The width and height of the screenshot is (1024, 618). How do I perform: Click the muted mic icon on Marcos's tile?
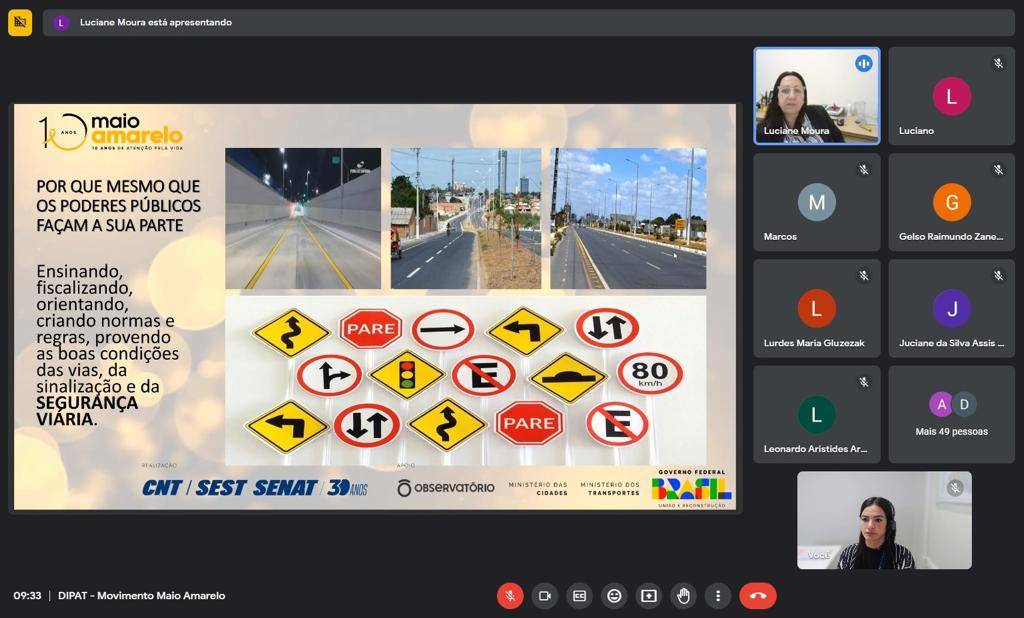click(x=863, y=170)
